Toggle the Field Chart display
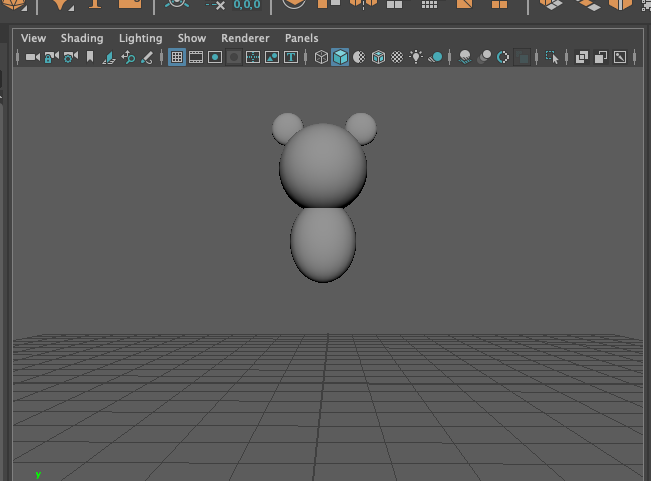The image size is (651, 481). pyautogui.click(x=253, y=57)
